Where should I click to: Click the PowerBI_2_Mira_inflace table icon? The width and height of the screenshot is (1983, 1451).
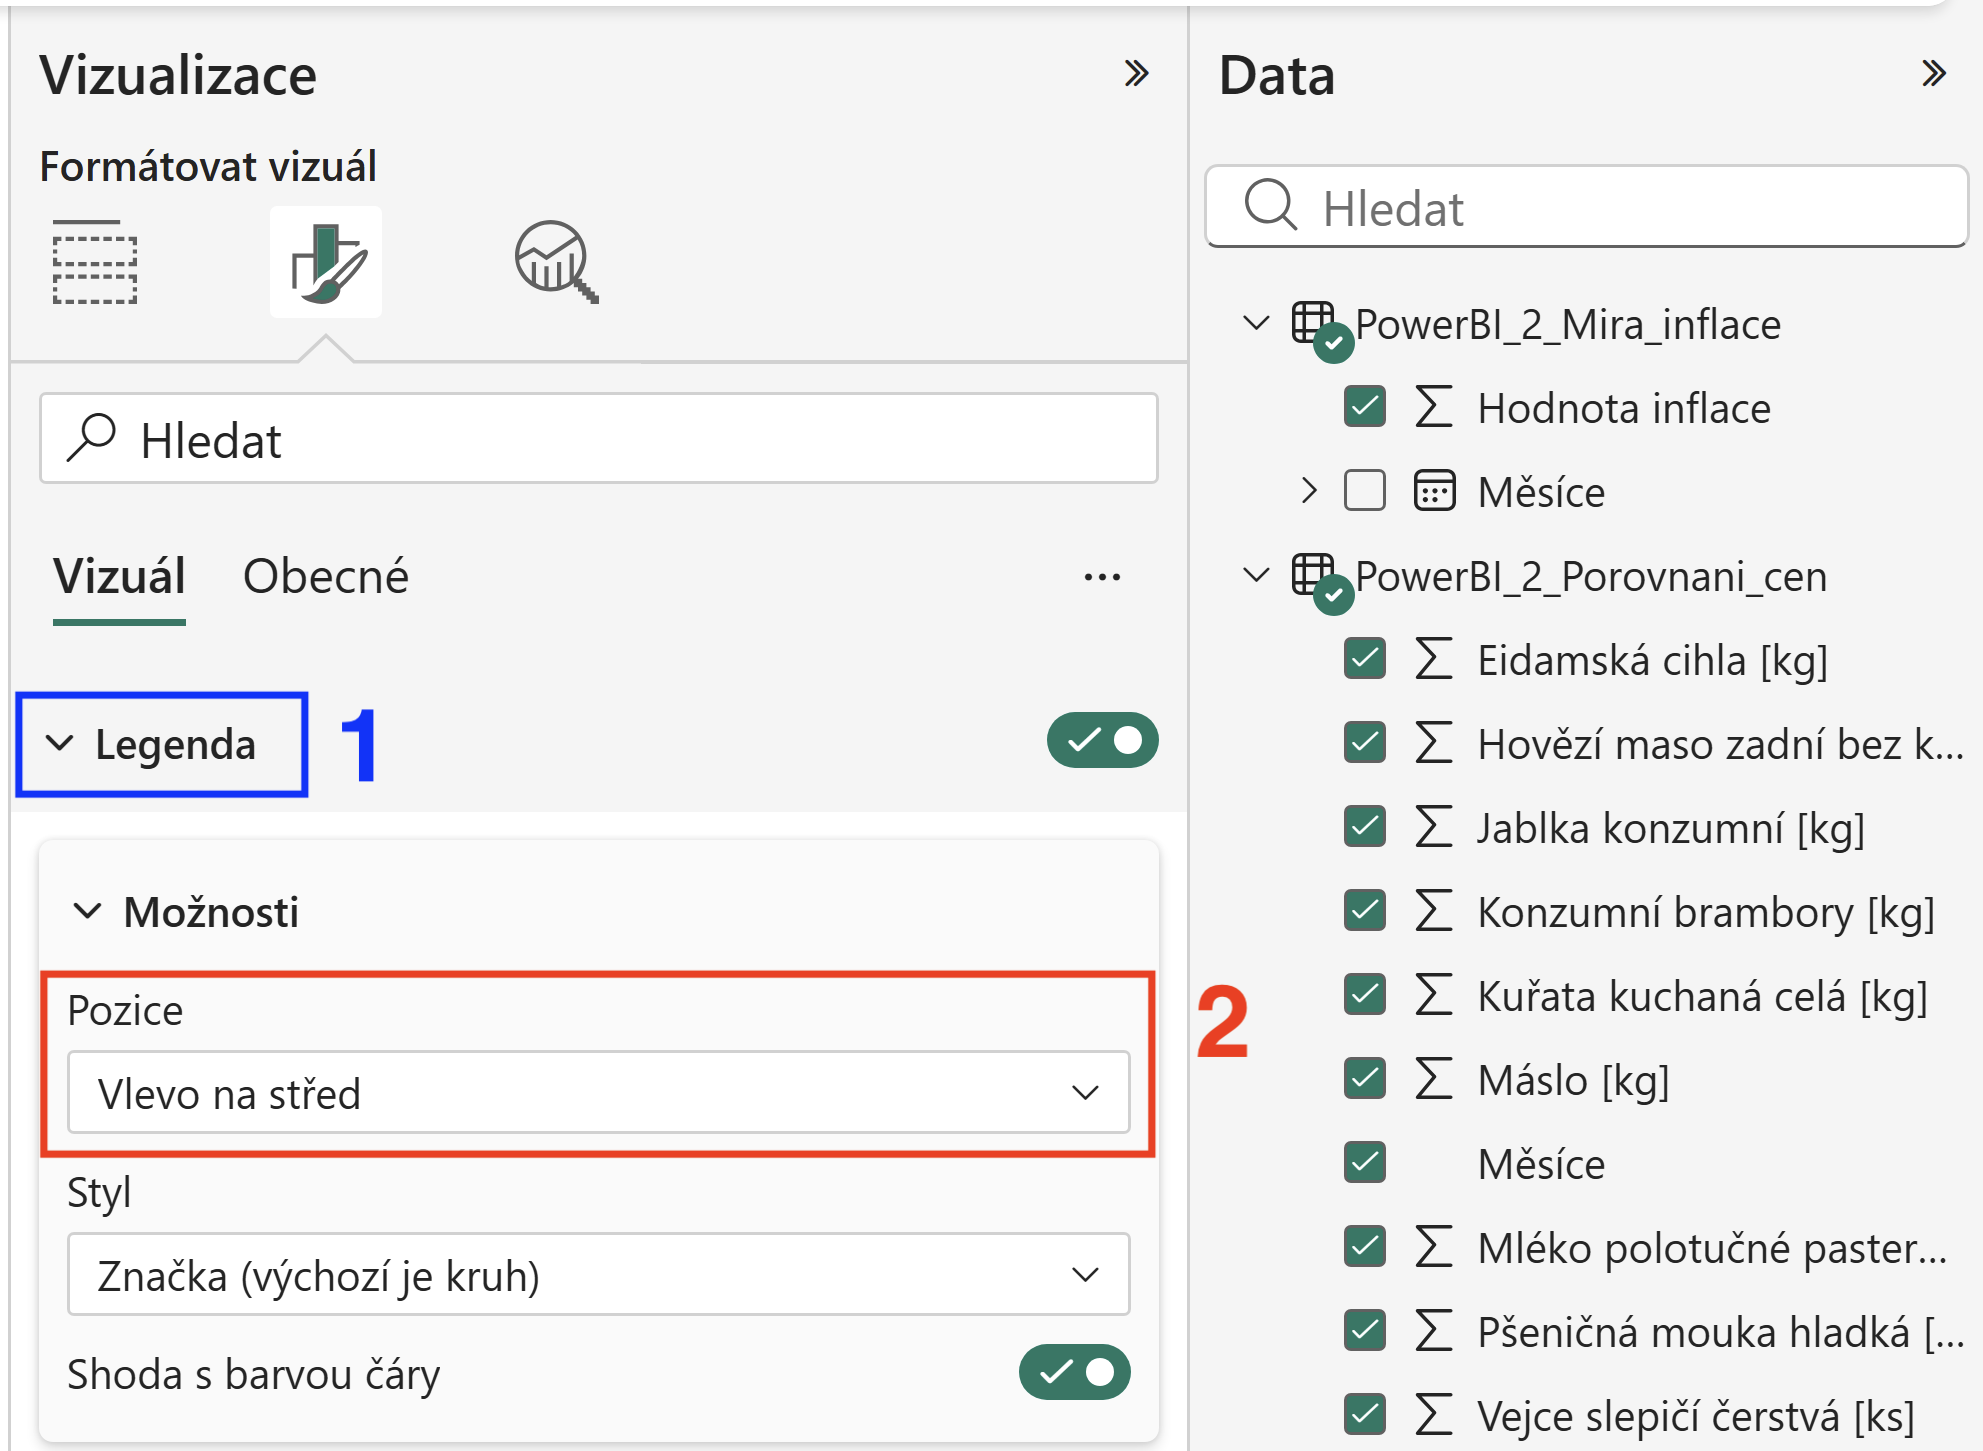tap(1322, 330)
